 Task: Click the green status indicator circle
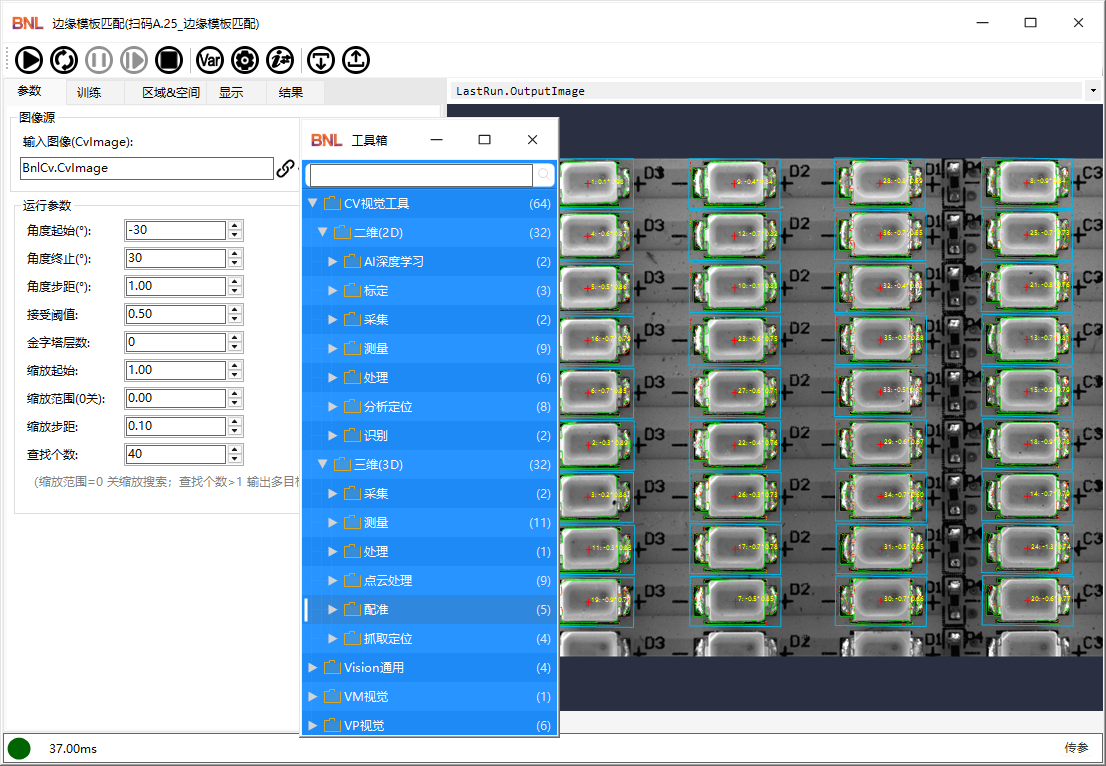tap(19, 748)
